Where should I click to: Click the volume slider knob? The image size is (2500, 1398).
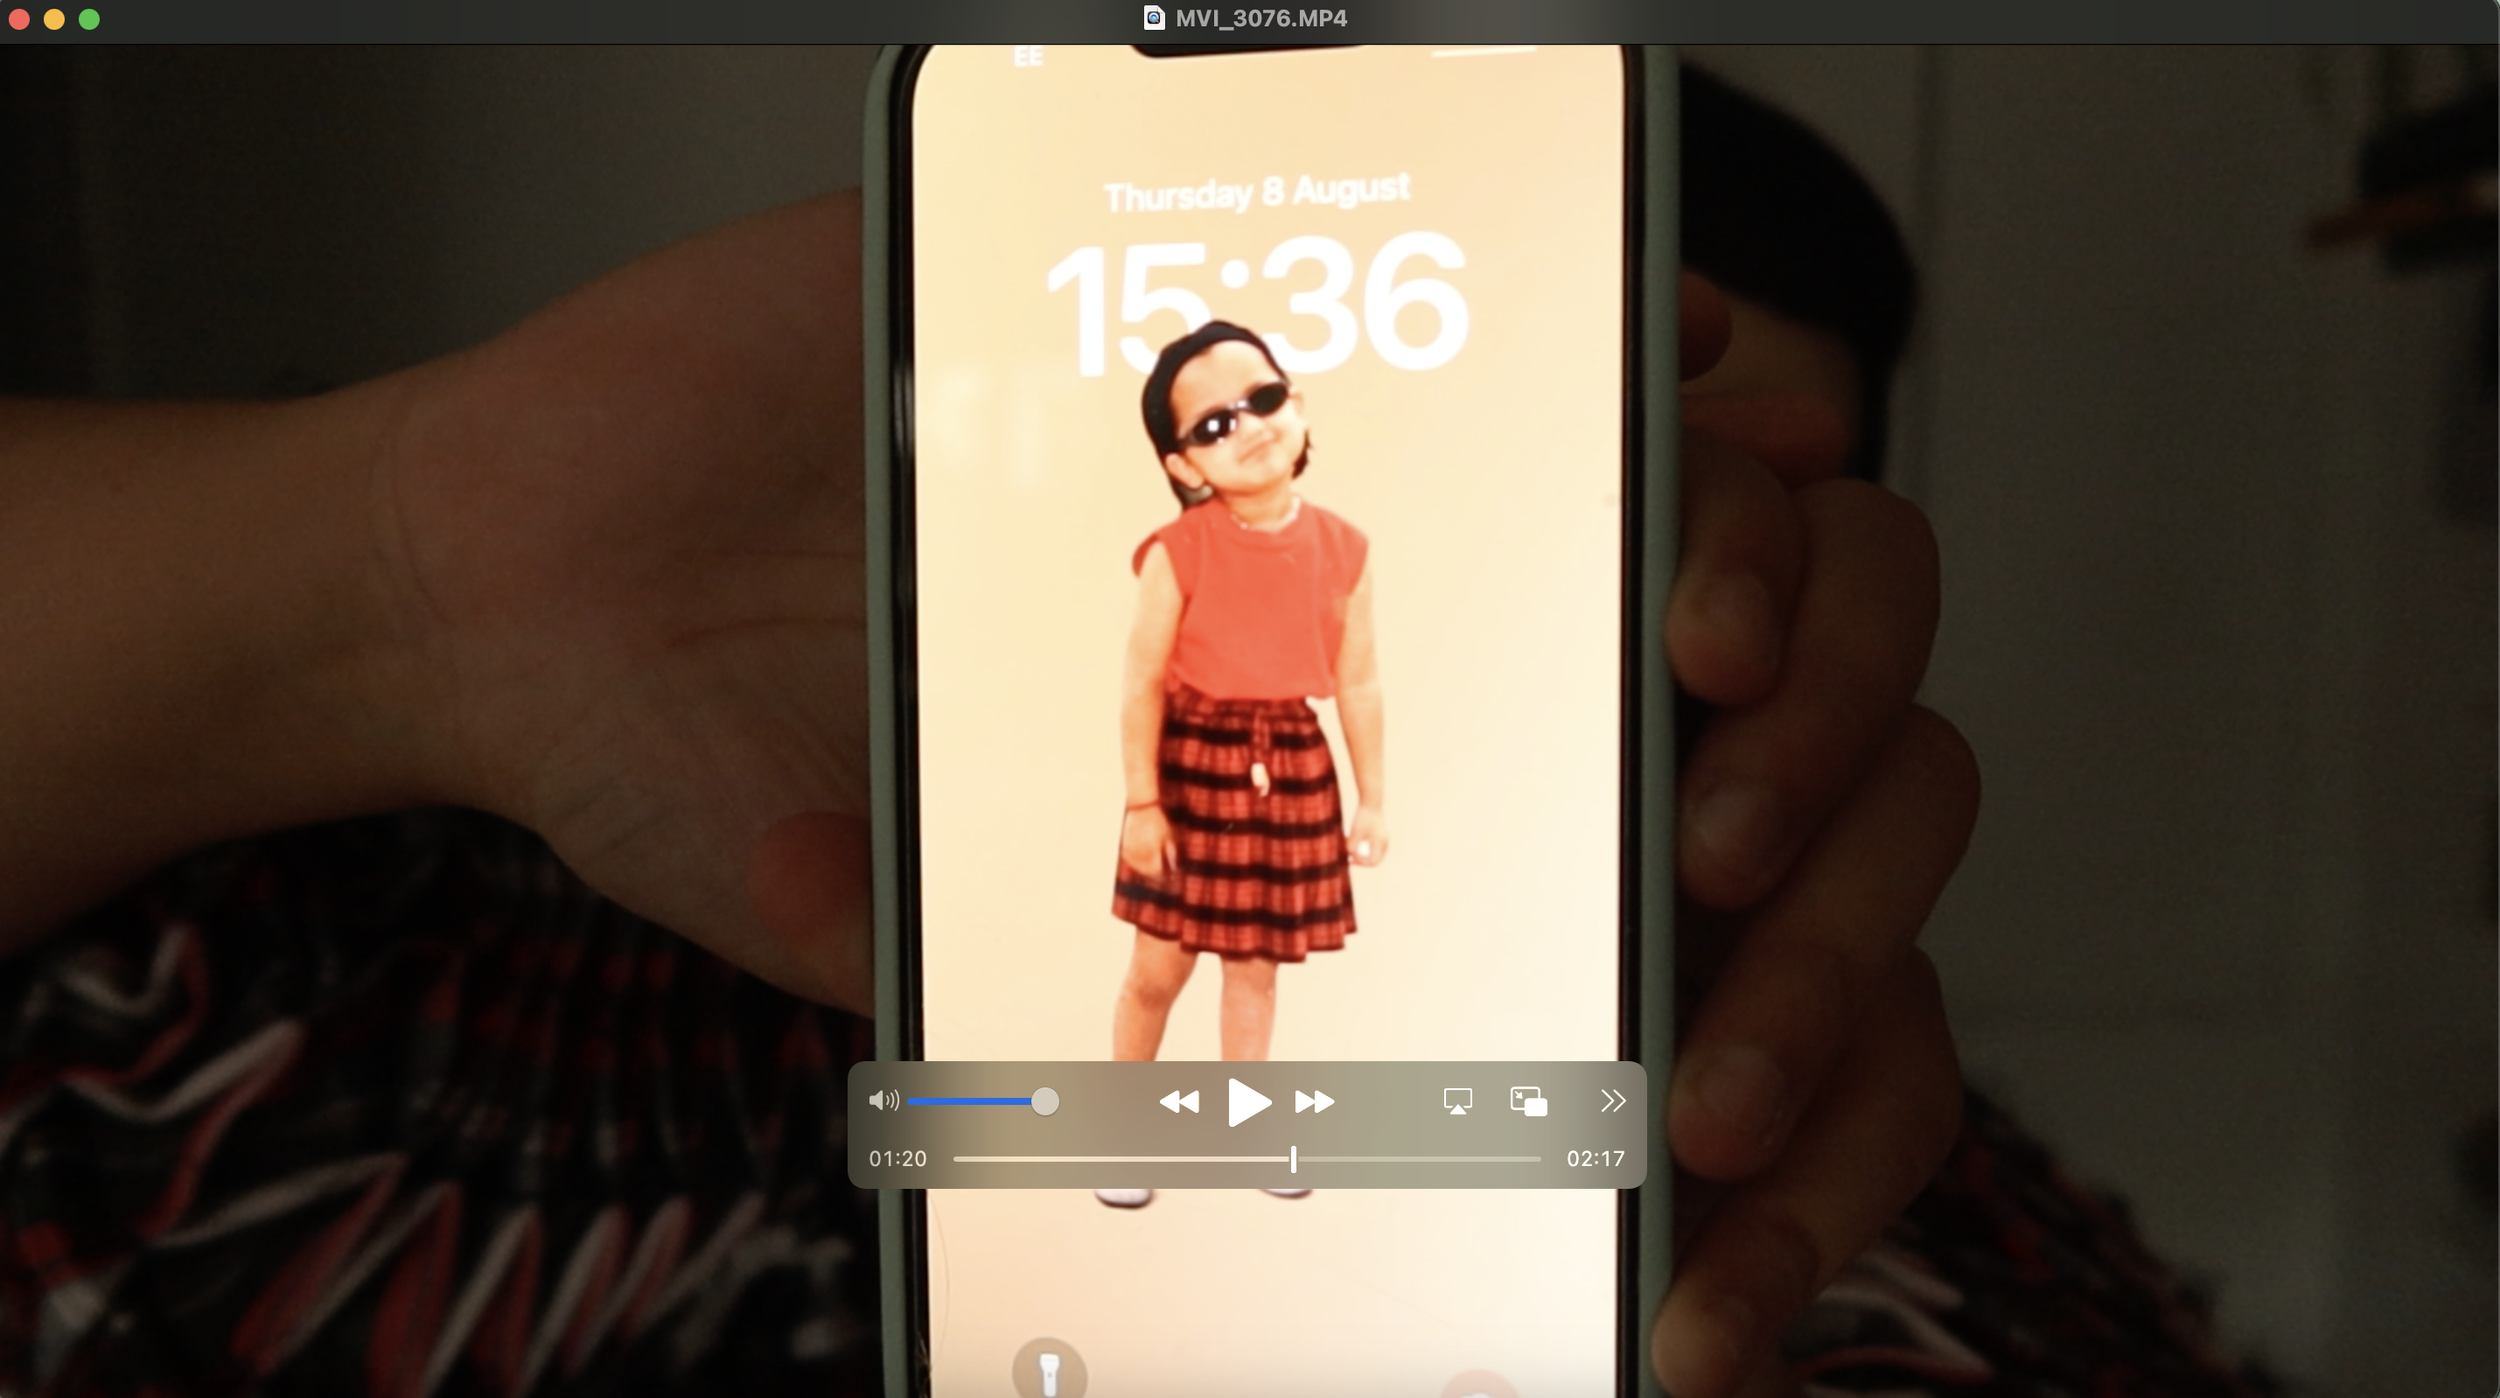tap(1044, 1101)
